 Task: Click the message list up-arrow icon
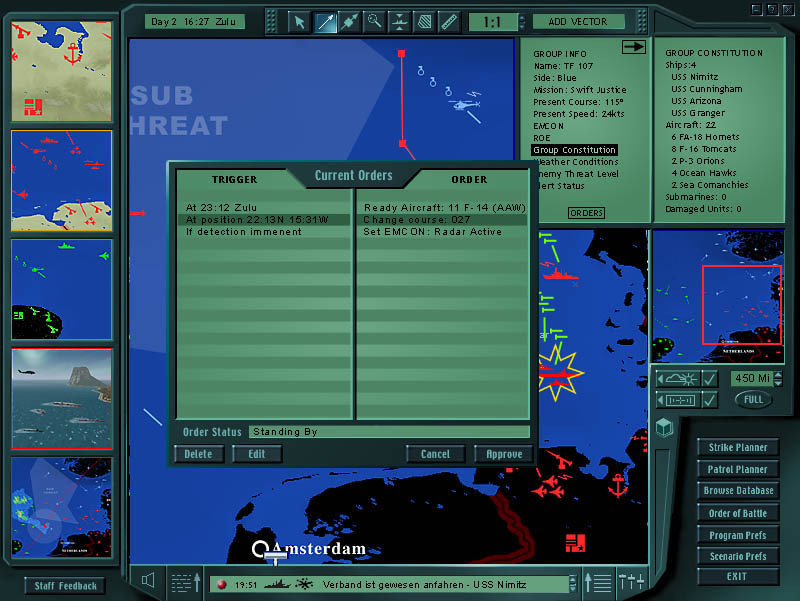tap(185, 583)
